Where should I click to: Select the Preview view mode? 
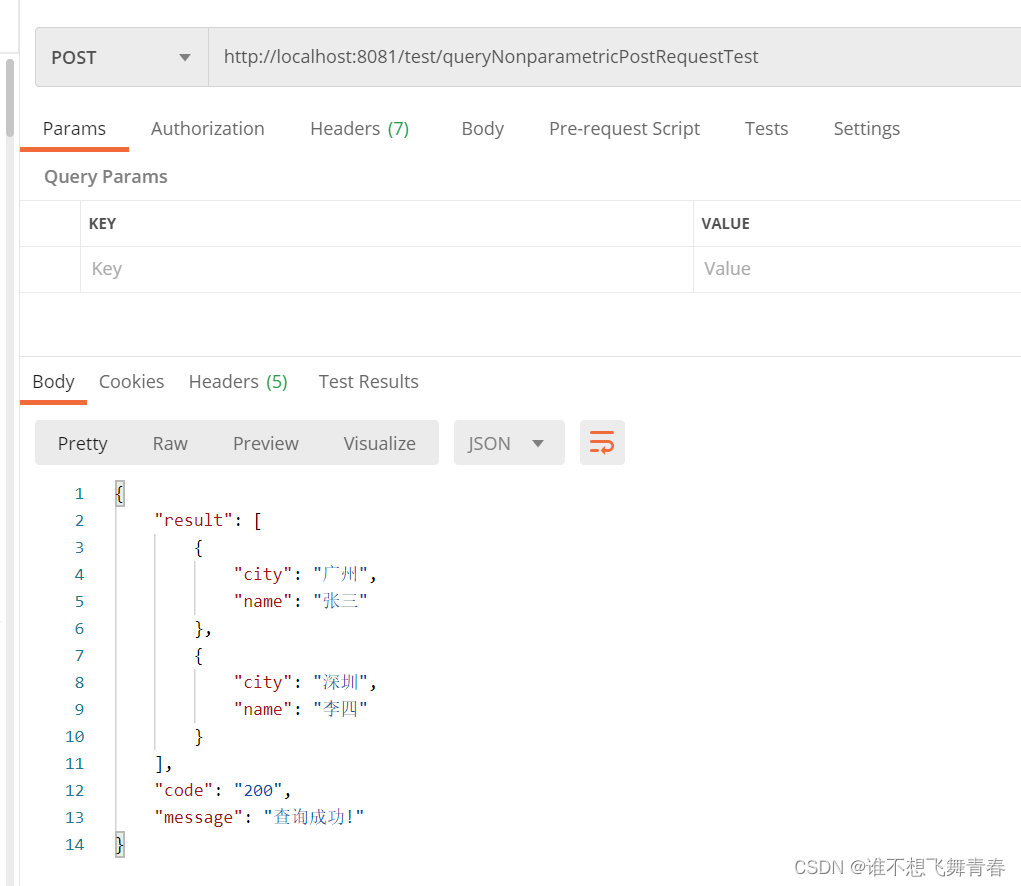[266, 443]
